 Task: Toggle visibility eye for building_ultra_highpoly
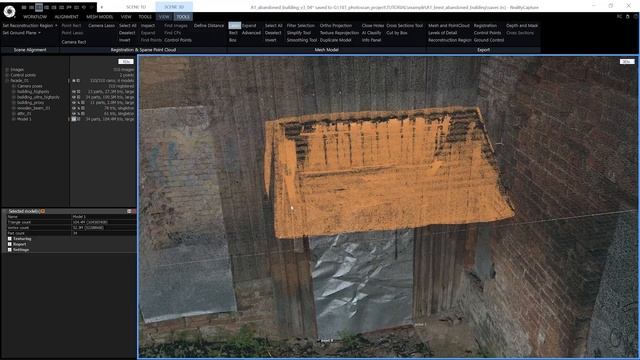[74, 97]
